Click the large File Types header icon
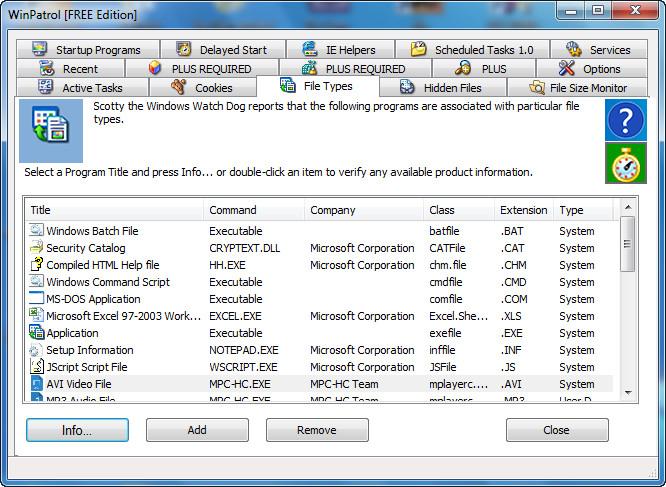 point(51,131)
